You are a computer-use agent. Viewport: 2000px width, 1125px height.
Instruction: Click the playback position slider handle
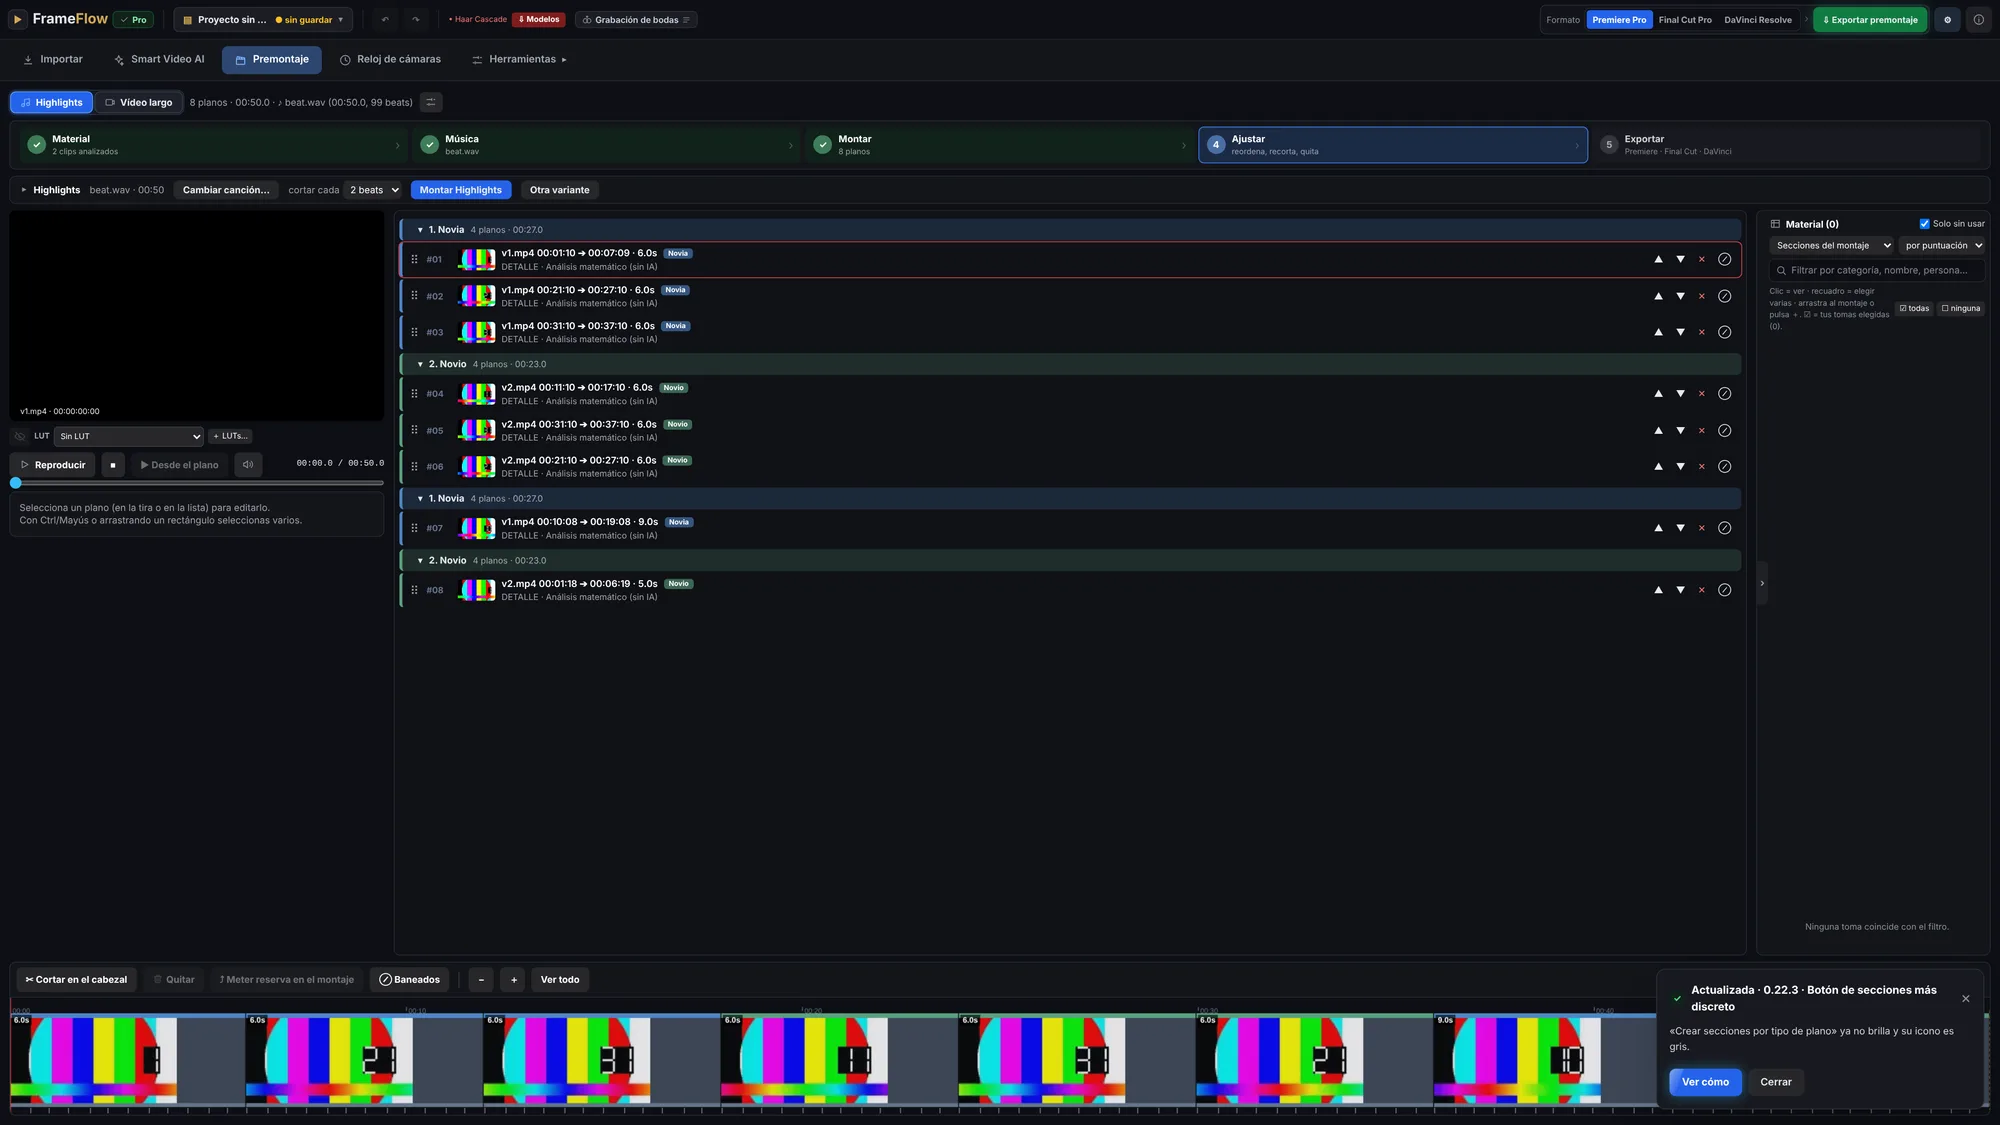tap(16, 483)
